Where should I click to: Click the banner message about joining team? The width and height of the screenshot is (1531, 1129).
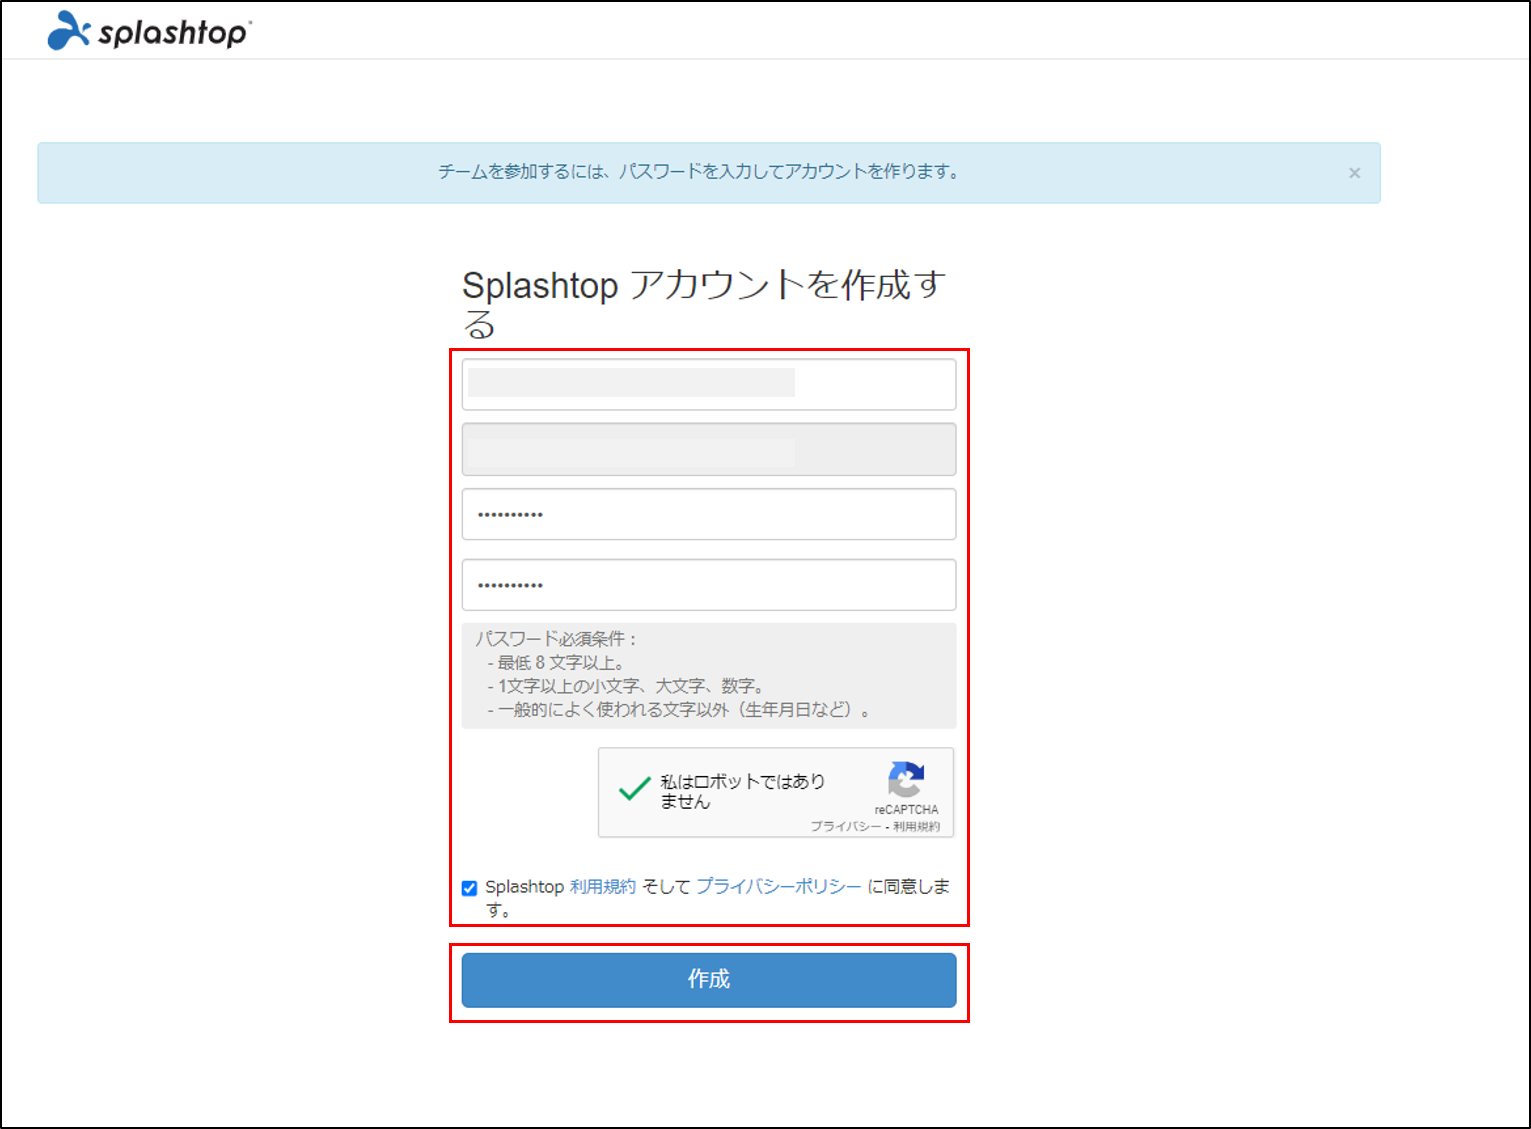699,172
